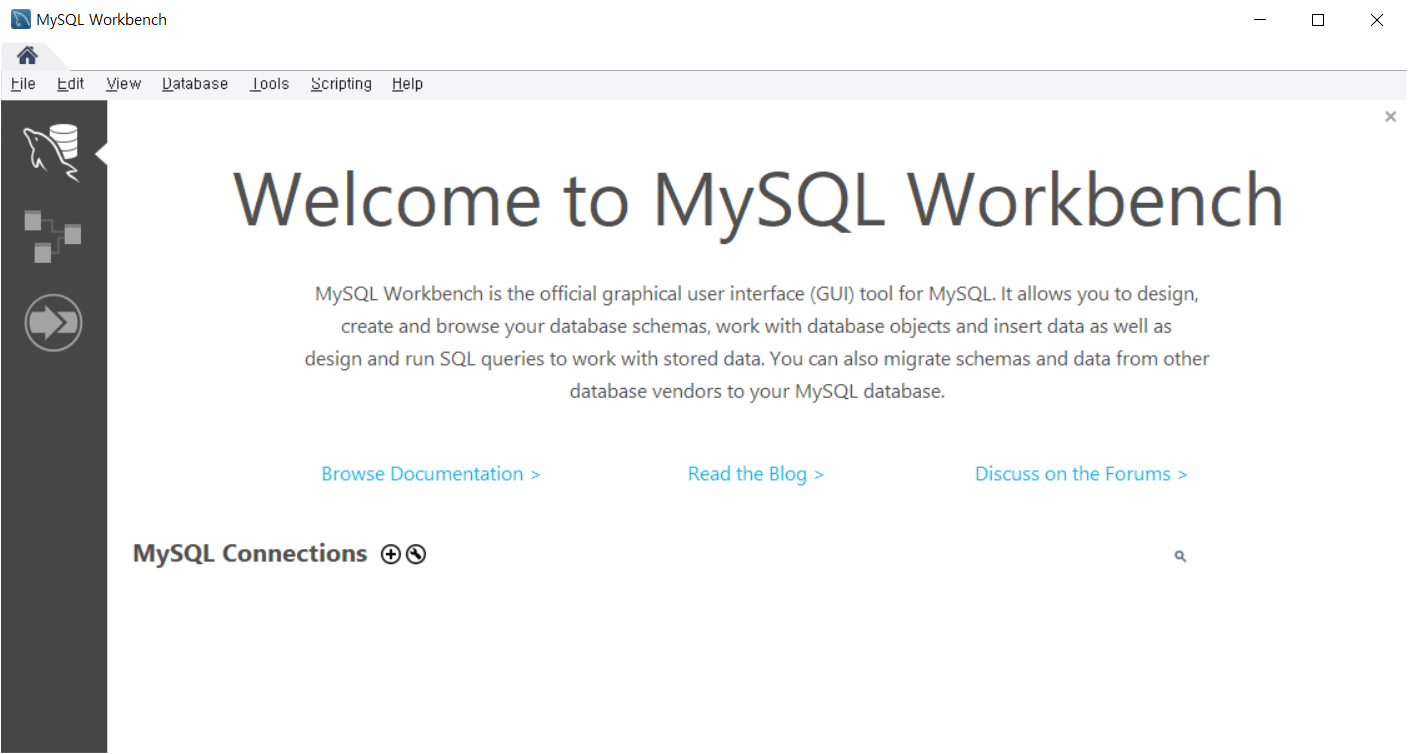Close the welcome panel with the X icon
This screenshot has width=1408, height=754.
tap(1390, 116)
